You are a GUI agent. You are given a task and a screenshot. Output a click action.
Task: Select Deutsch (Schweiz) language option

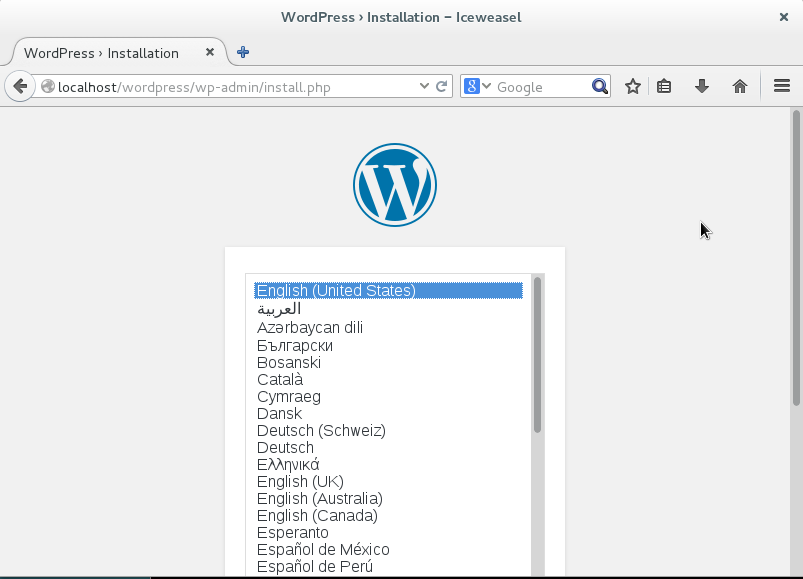pyautogui.click(x=389, y=431)
